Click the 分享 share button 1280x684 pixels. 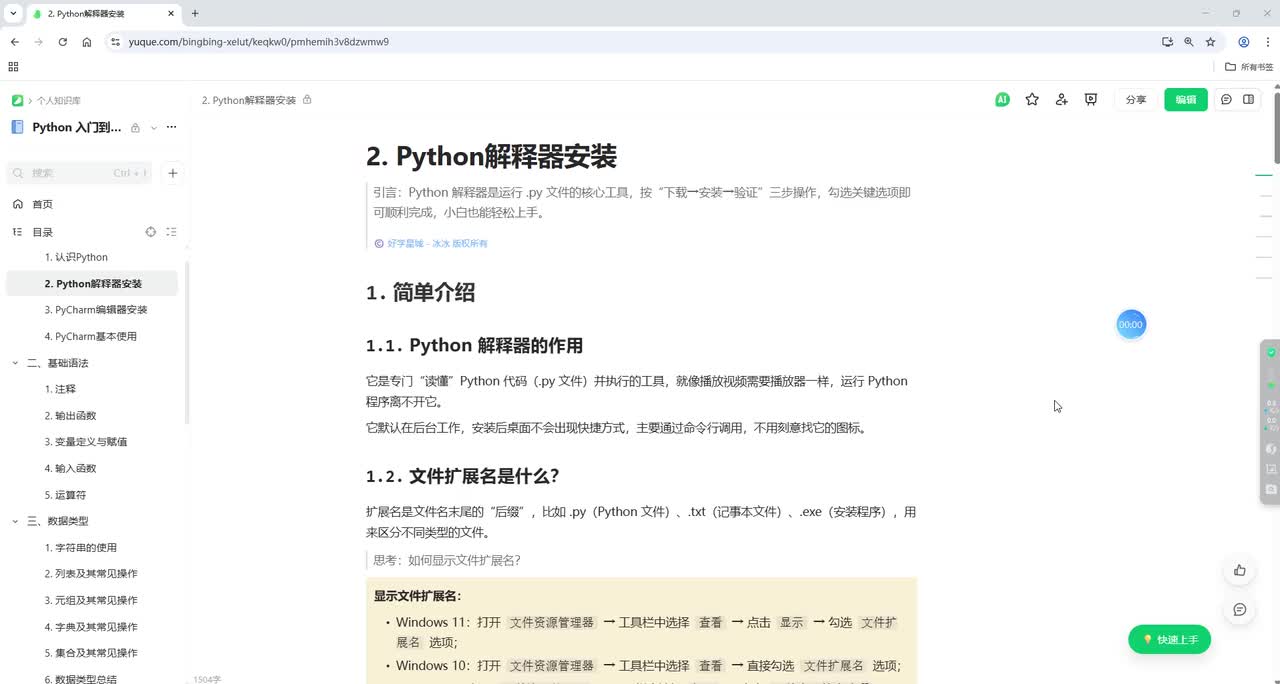(x=1136, y=100)
